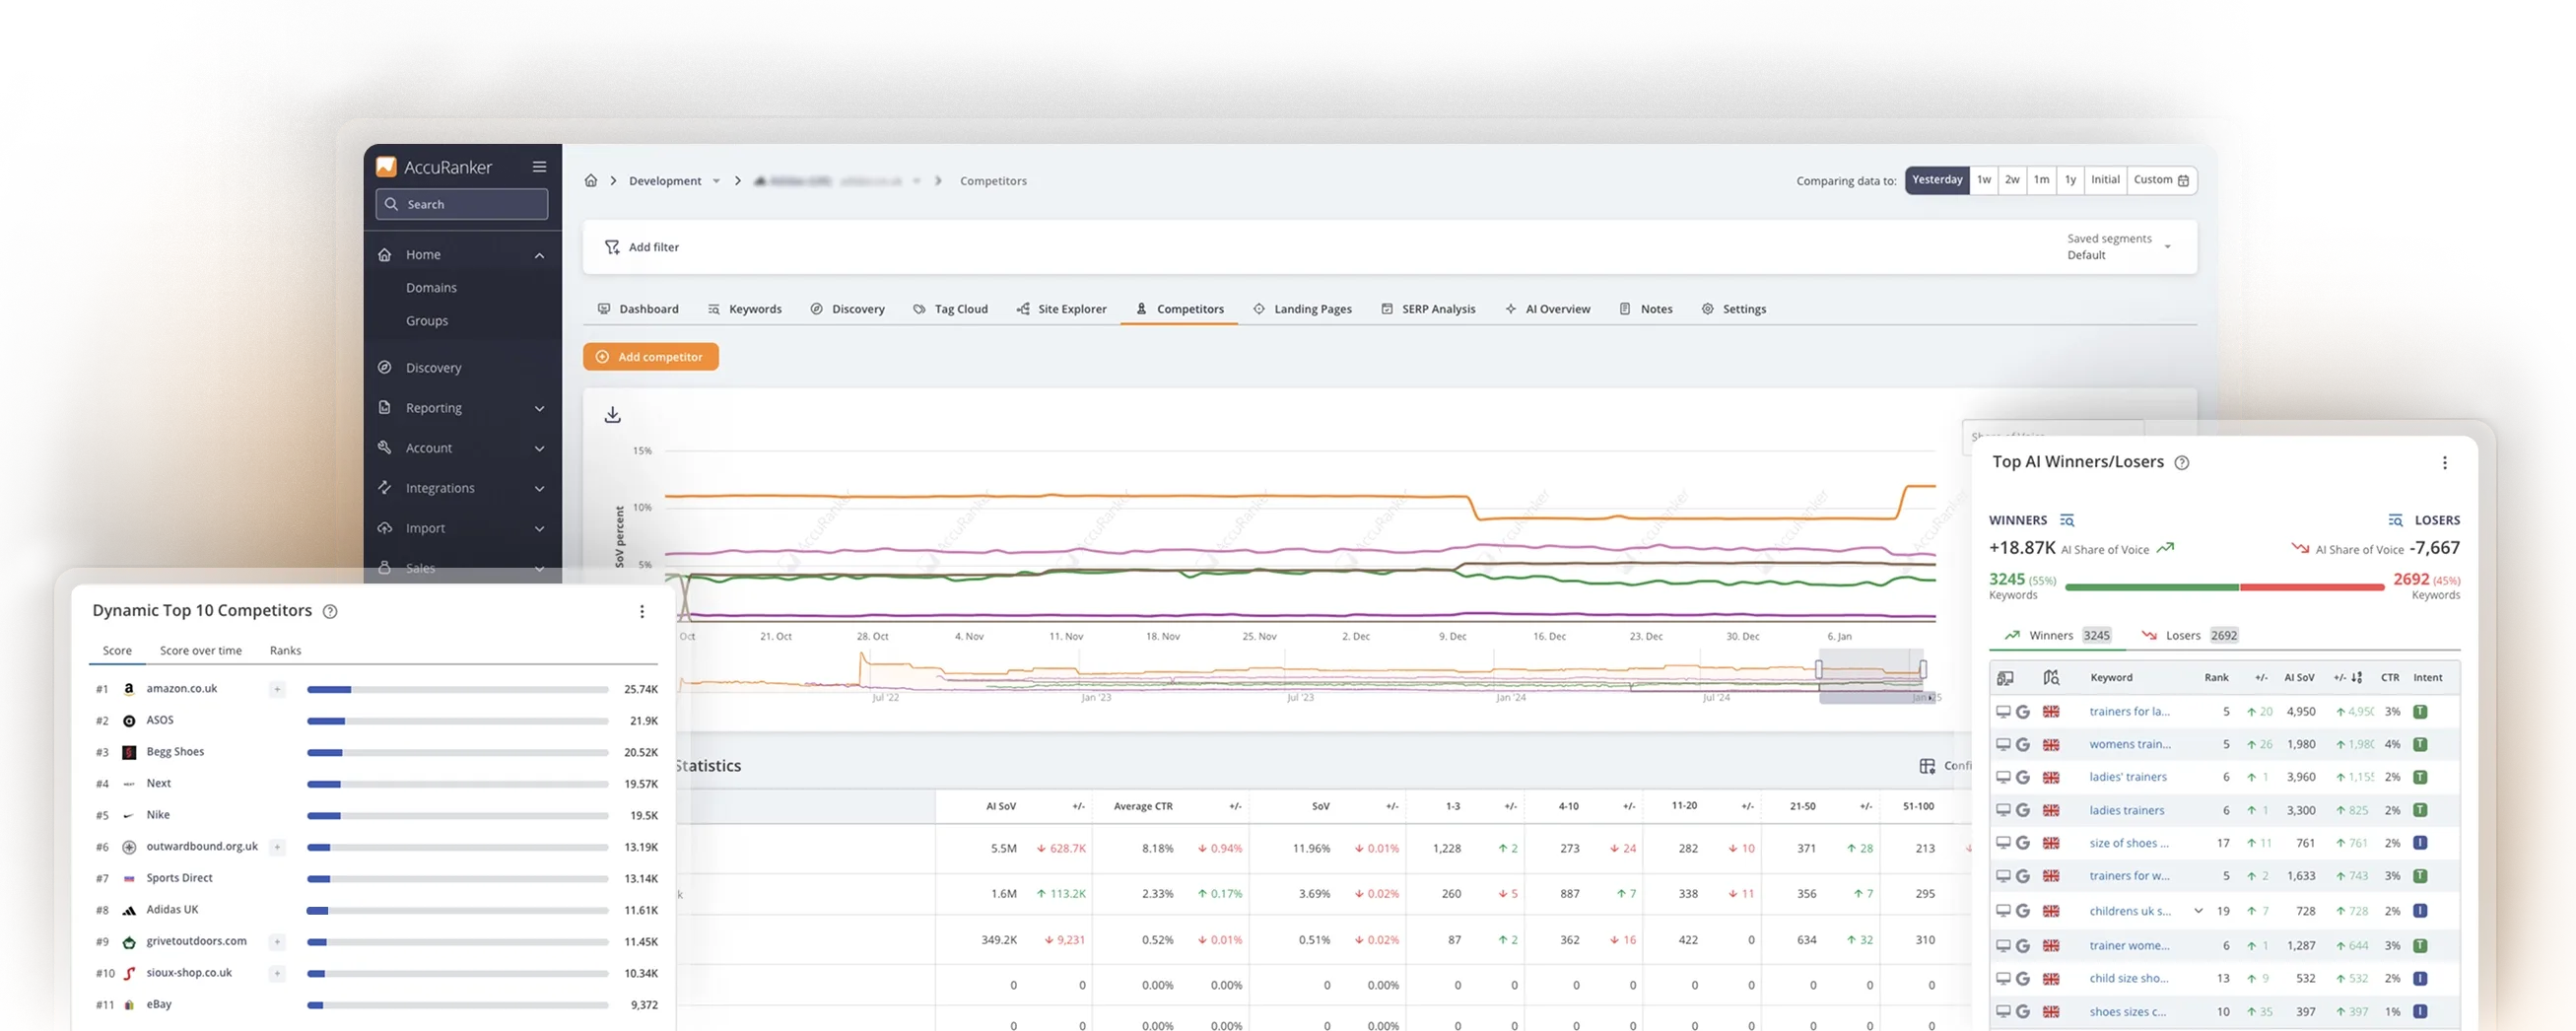Click the Add competitor button

[x=651, y=357]
